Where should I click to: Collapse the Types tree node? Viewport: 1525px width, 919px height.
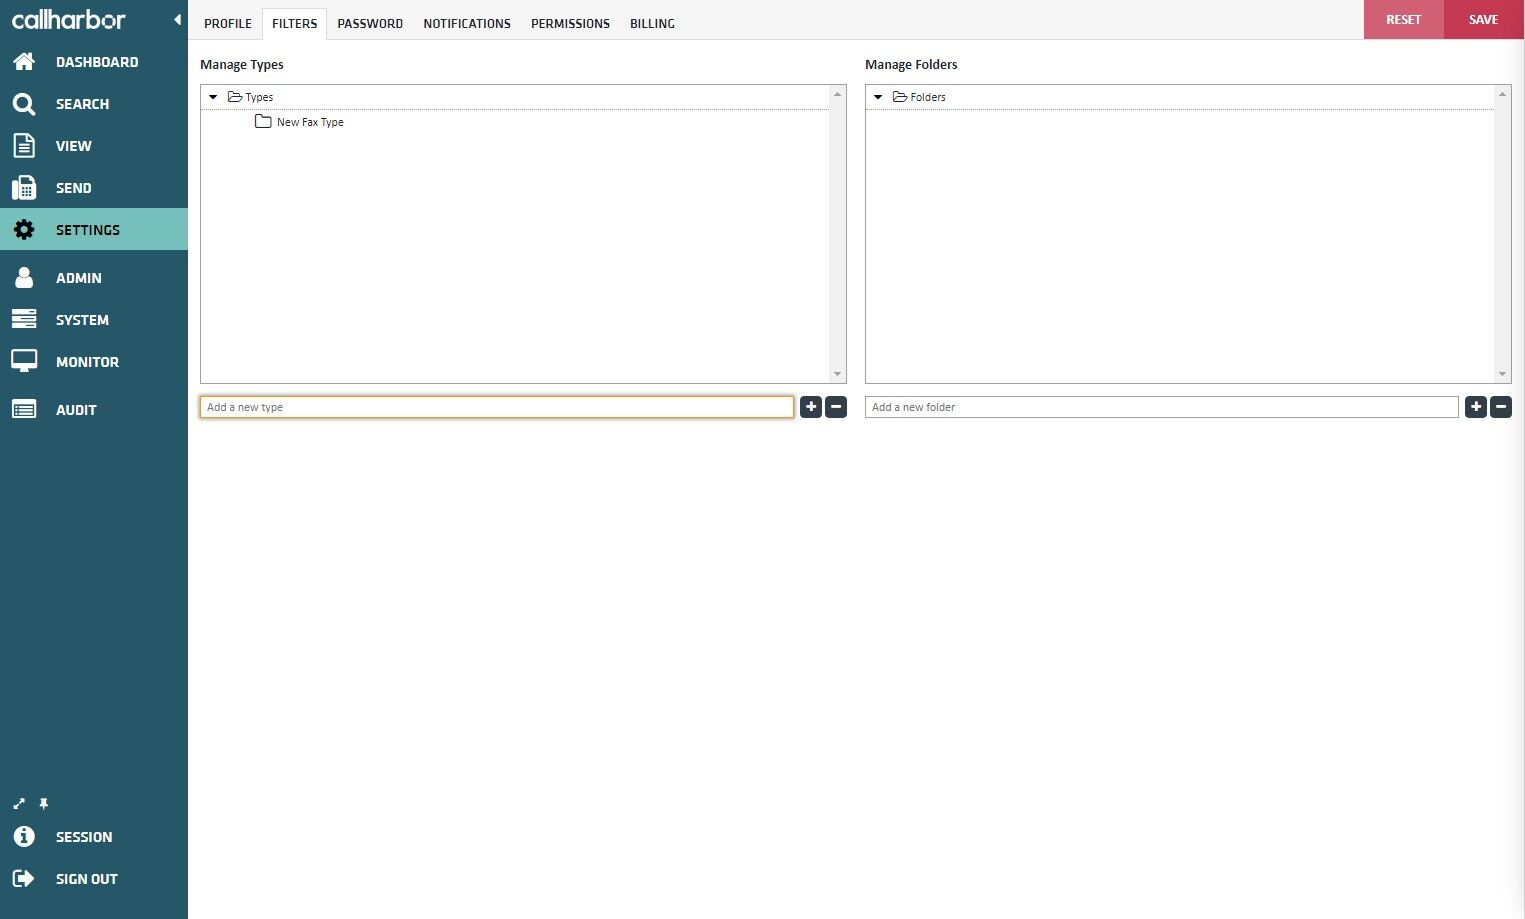(x=213, y=97)
